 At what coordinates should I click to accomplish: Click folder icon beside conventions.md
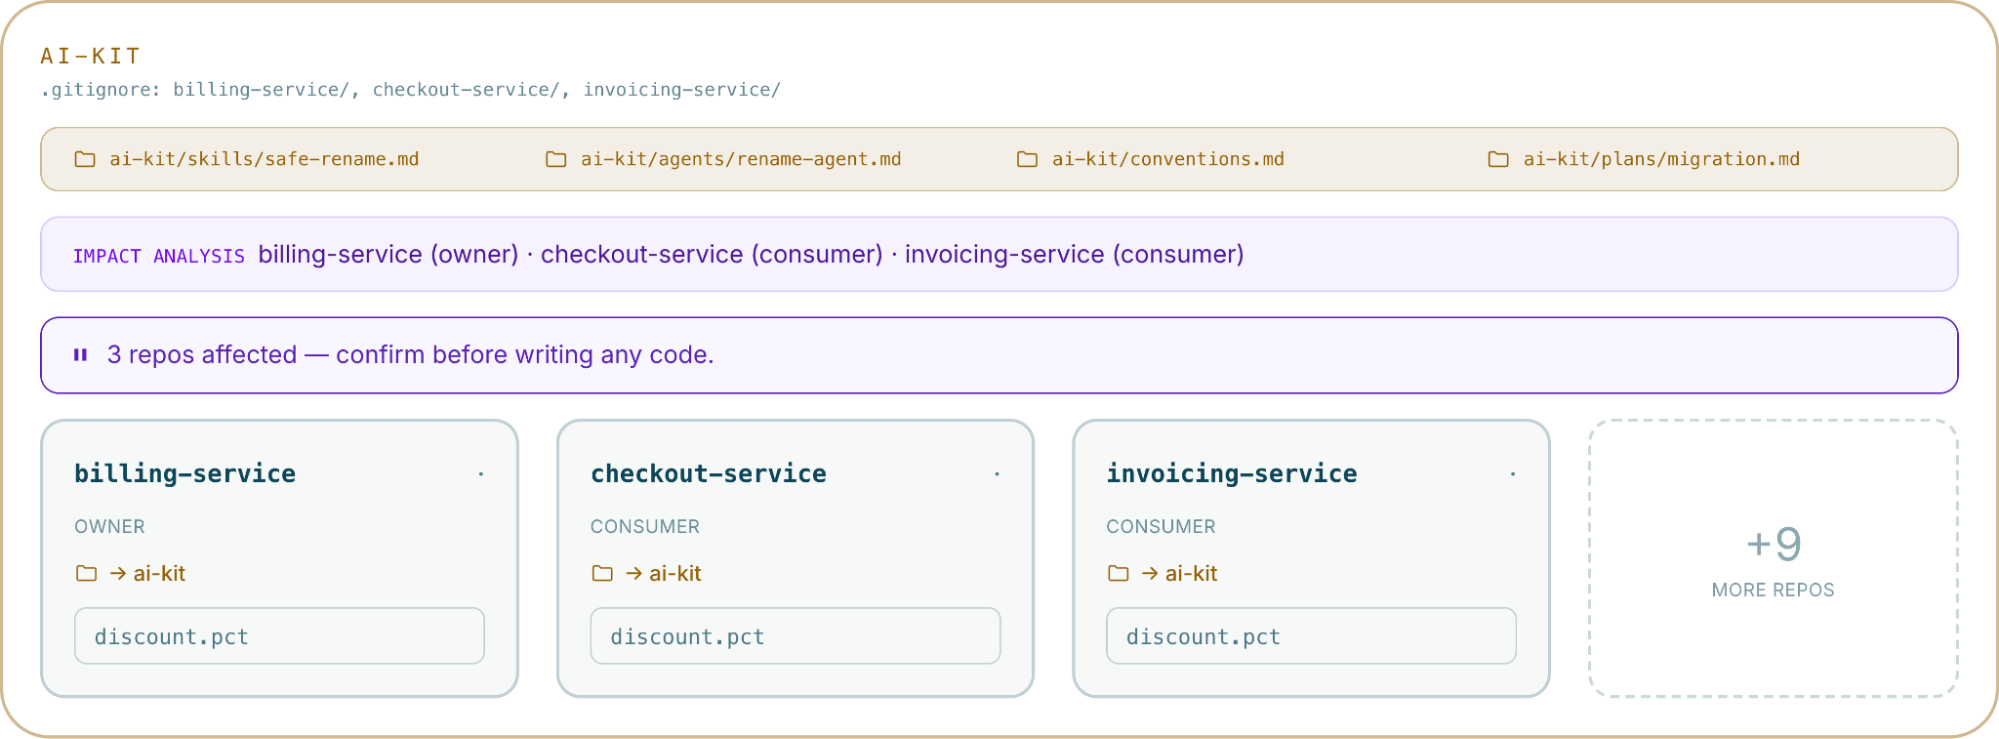tap(1027, 159)
